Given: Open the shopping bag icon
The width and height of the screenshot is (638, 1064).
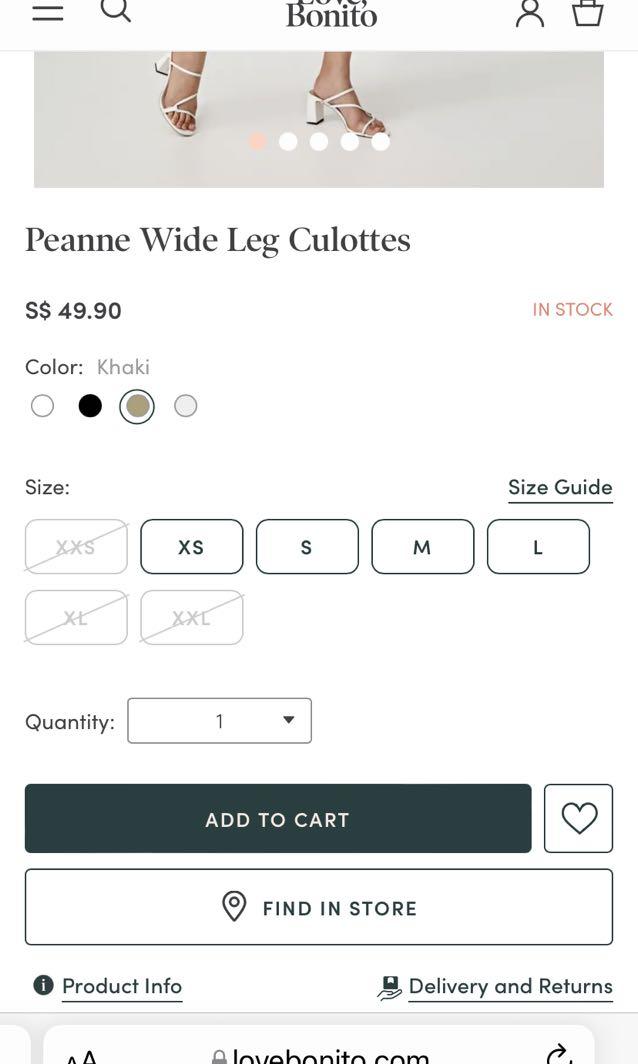Looking at the screenshot, I should pos(587,12).
